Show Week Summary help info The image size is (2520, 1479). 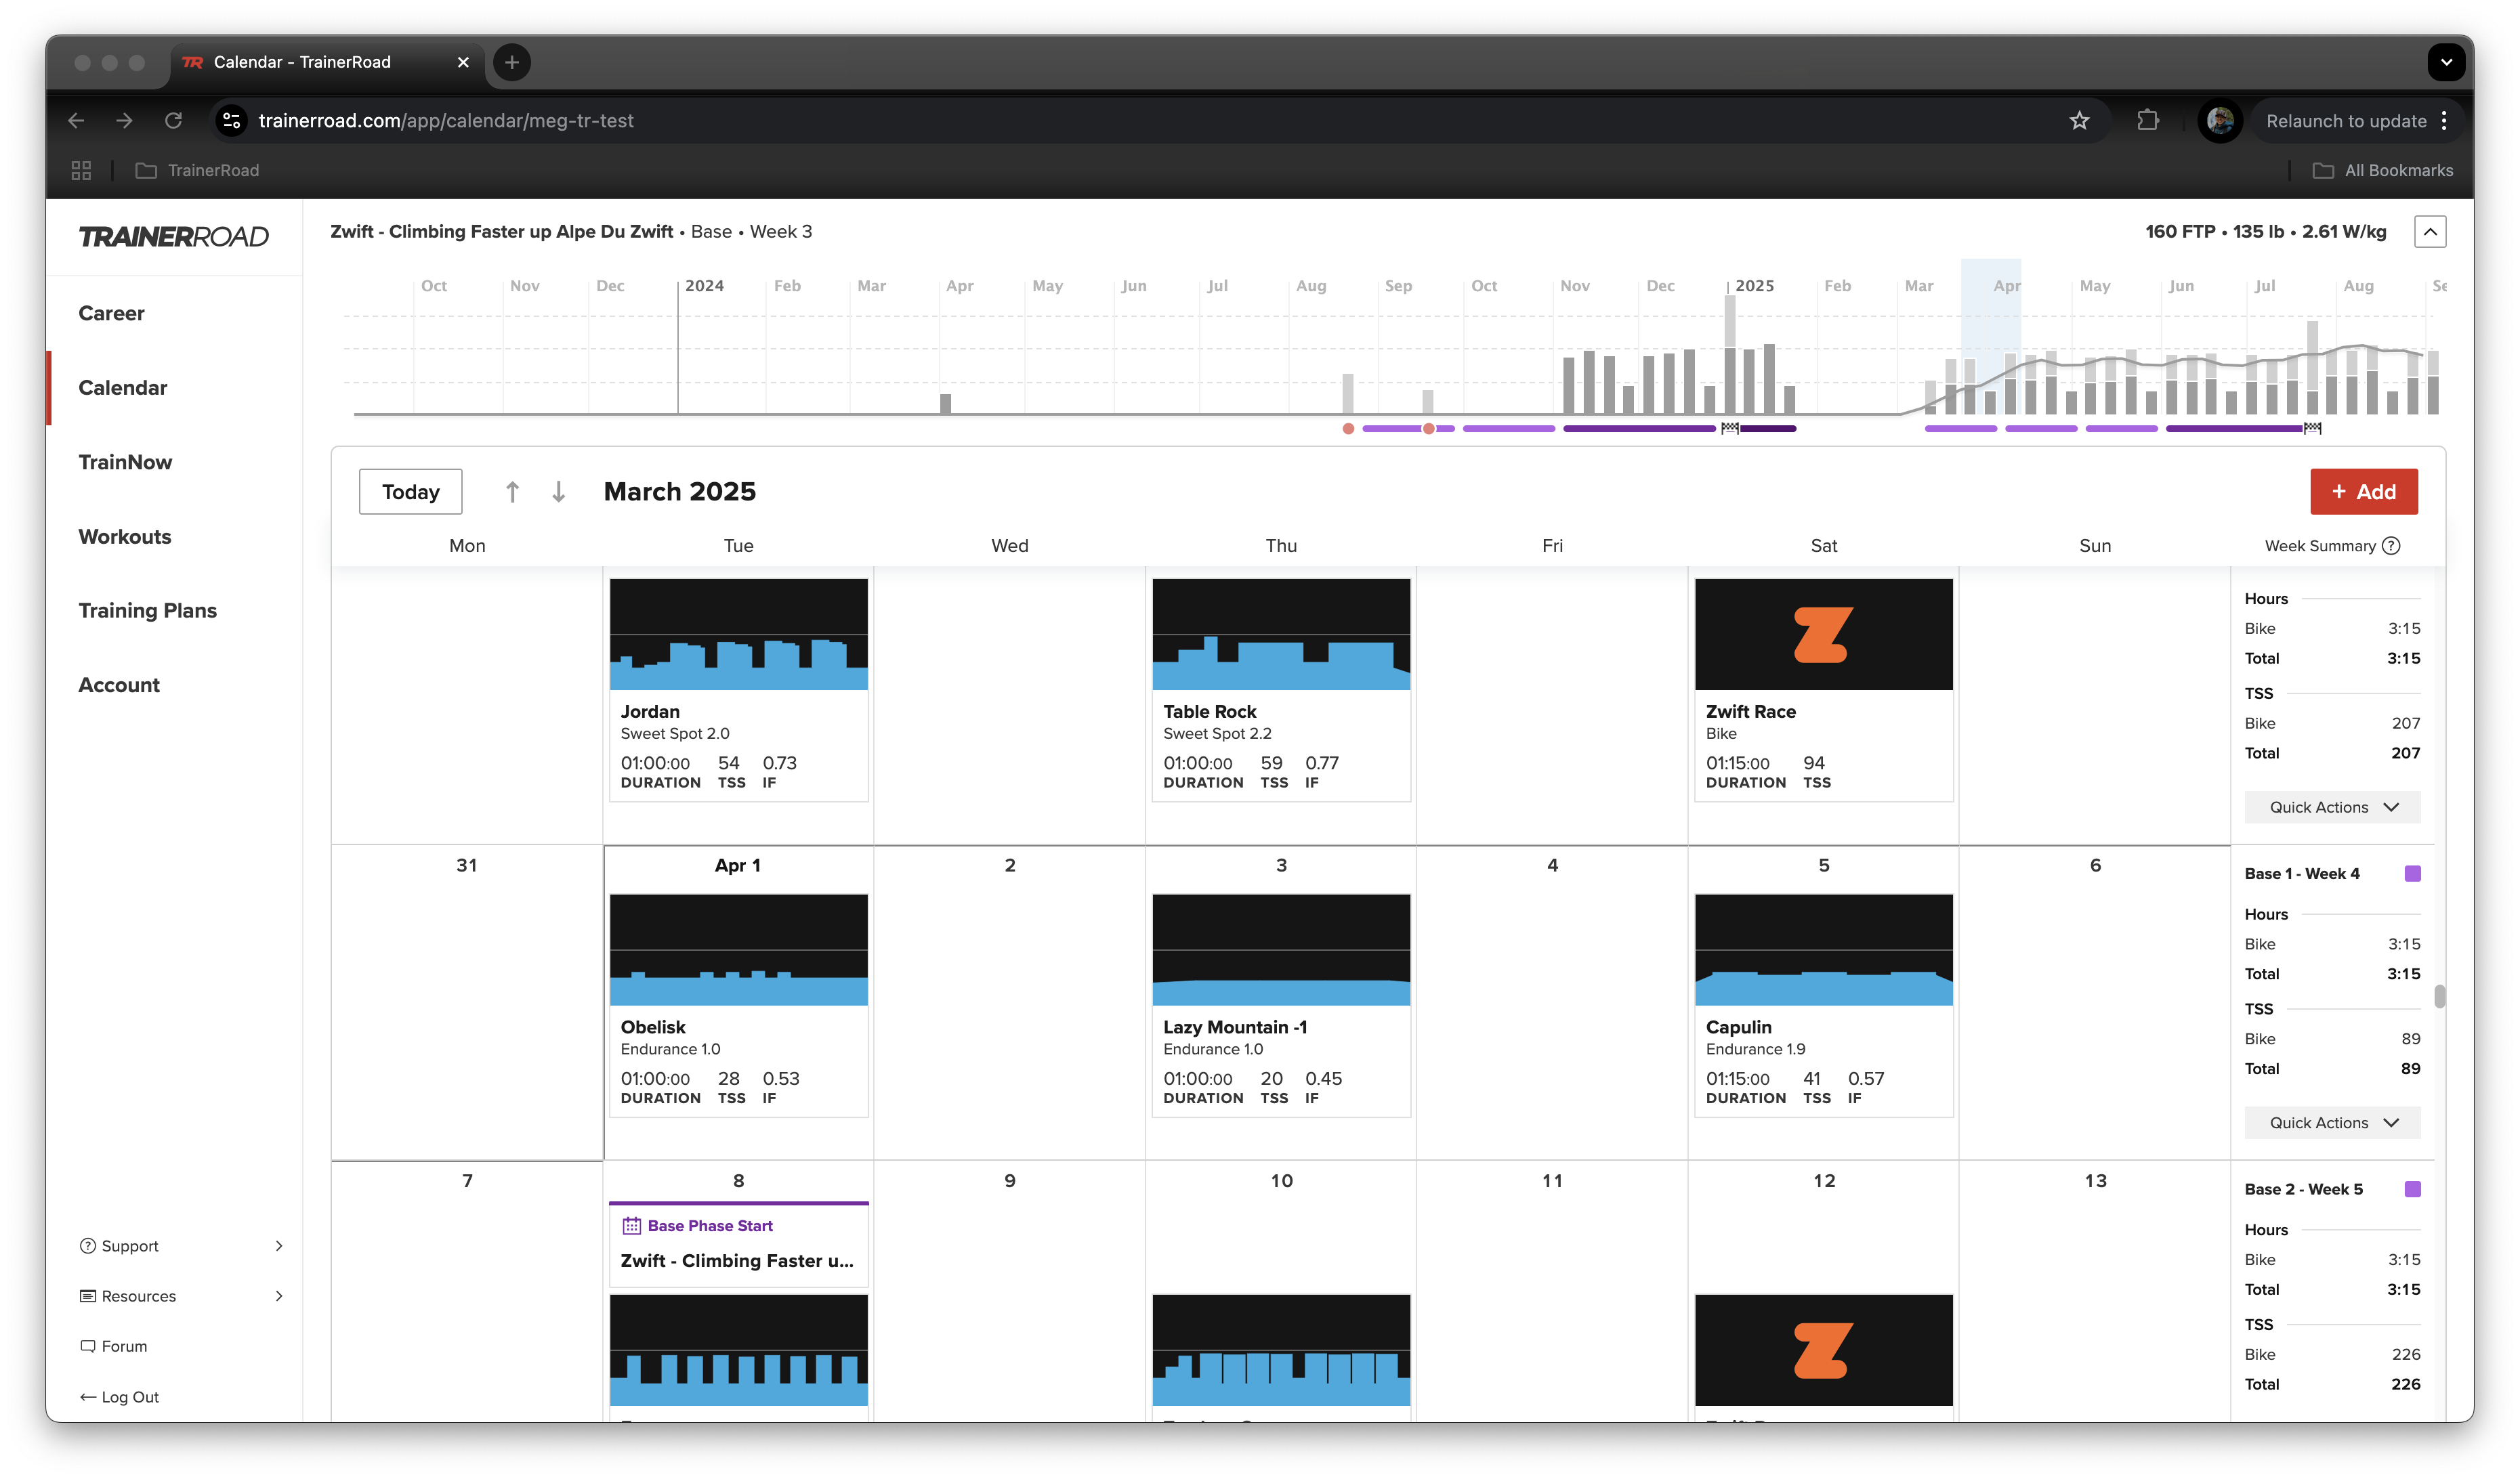[2391, 546]
